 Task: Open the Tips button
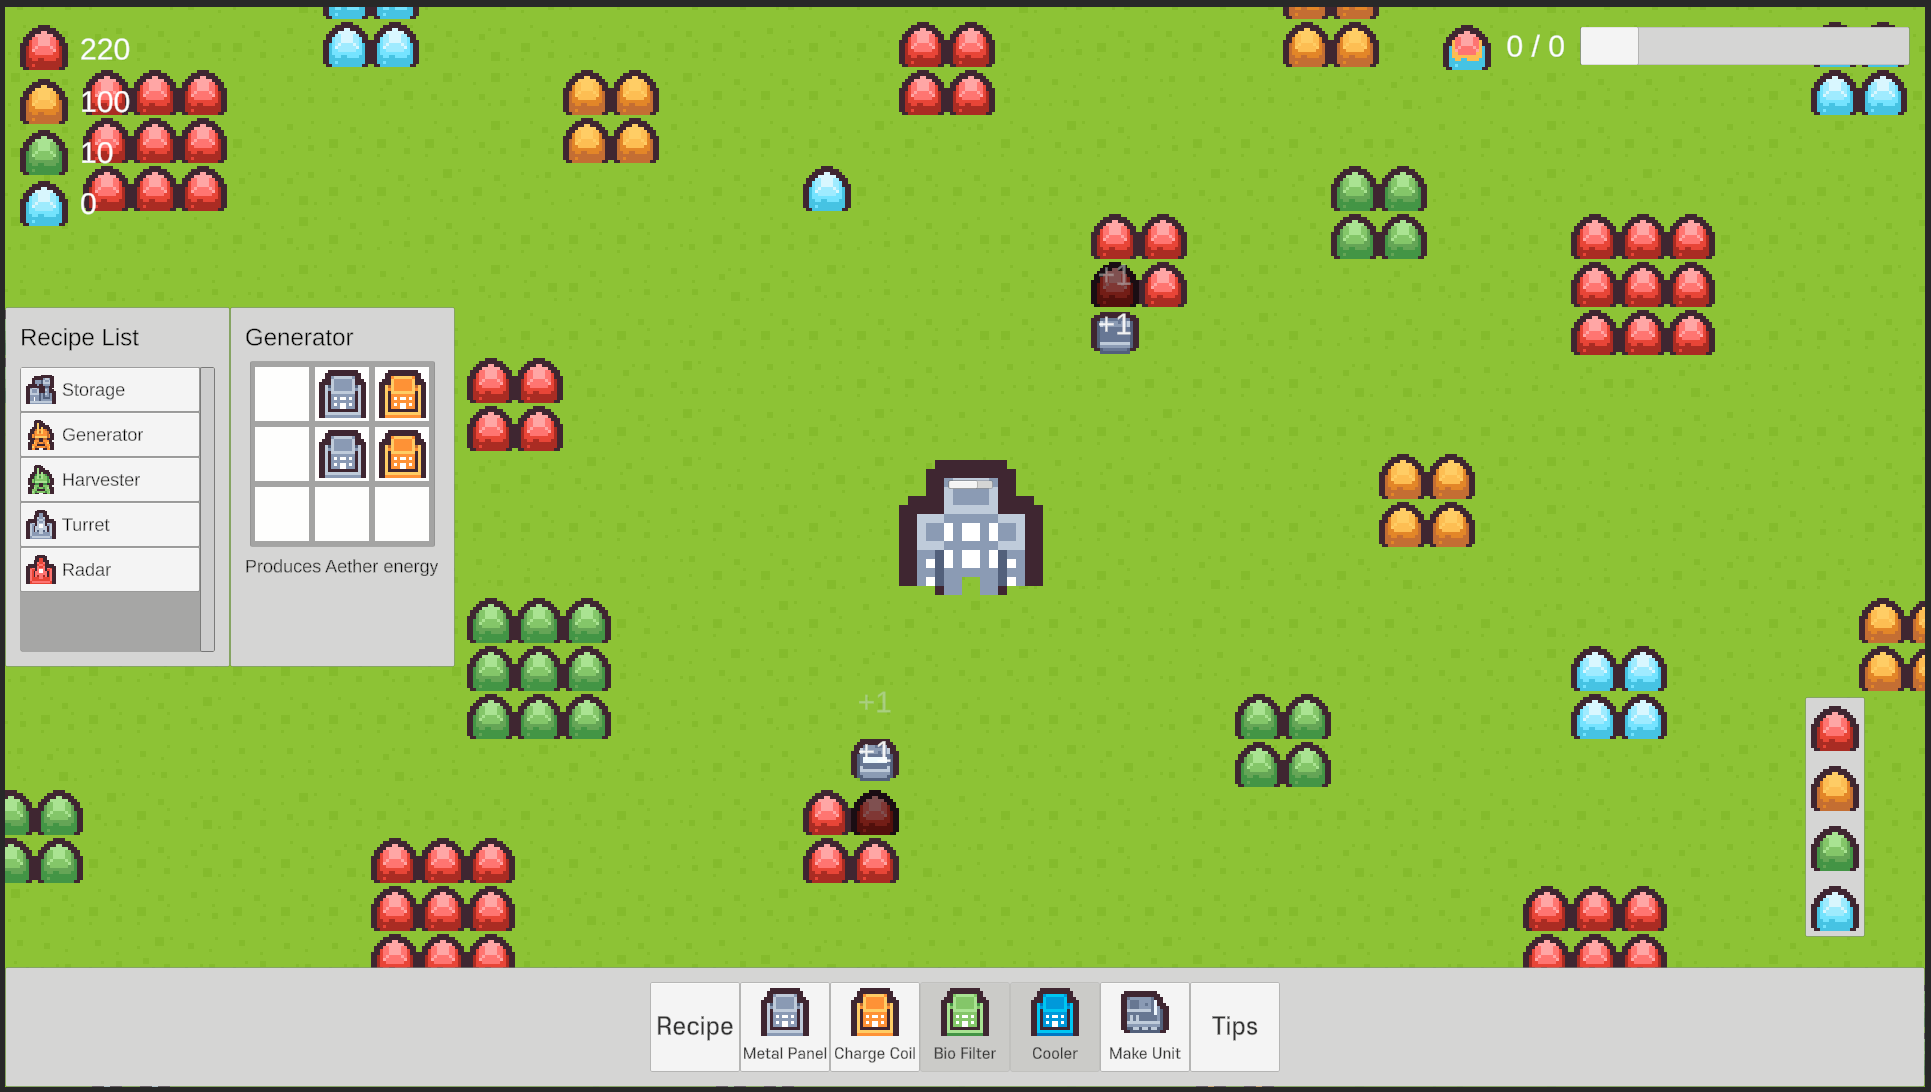click(x=1234, y=1026)
